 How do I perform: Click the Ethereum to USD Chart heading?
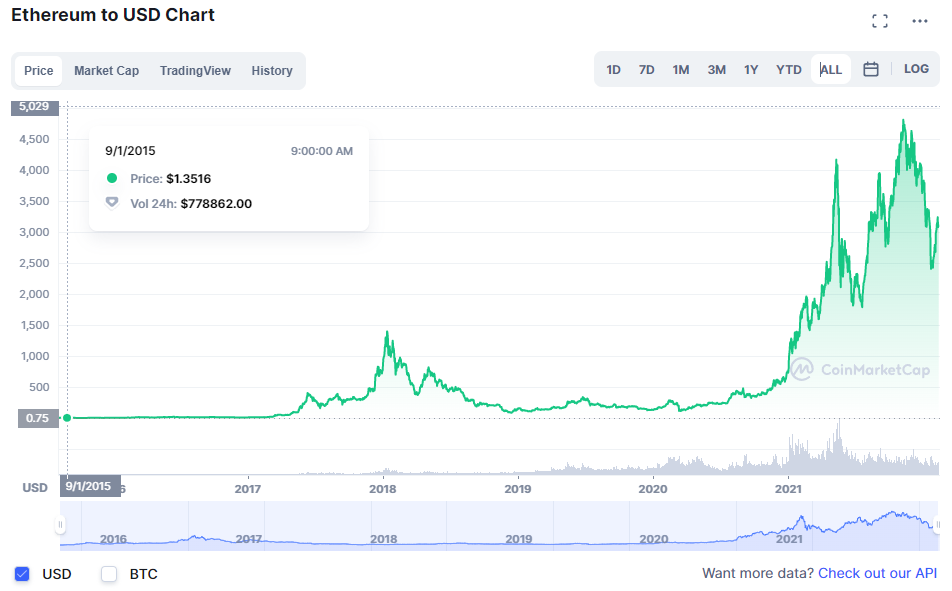pyautogui.click(x=113, y=15)
